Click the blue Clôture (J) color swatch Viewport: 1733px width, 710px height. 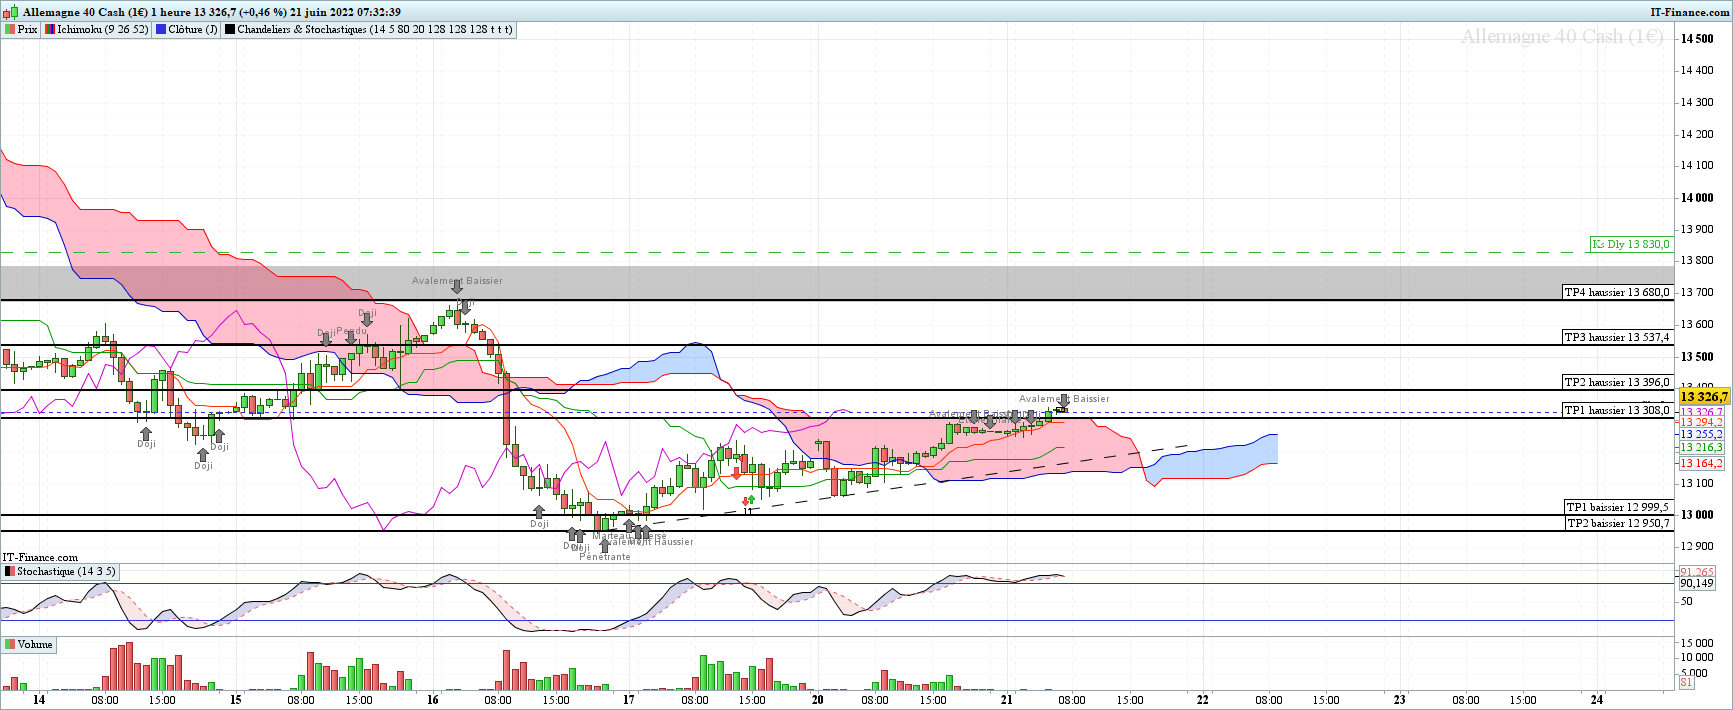[x=161, y=29]
